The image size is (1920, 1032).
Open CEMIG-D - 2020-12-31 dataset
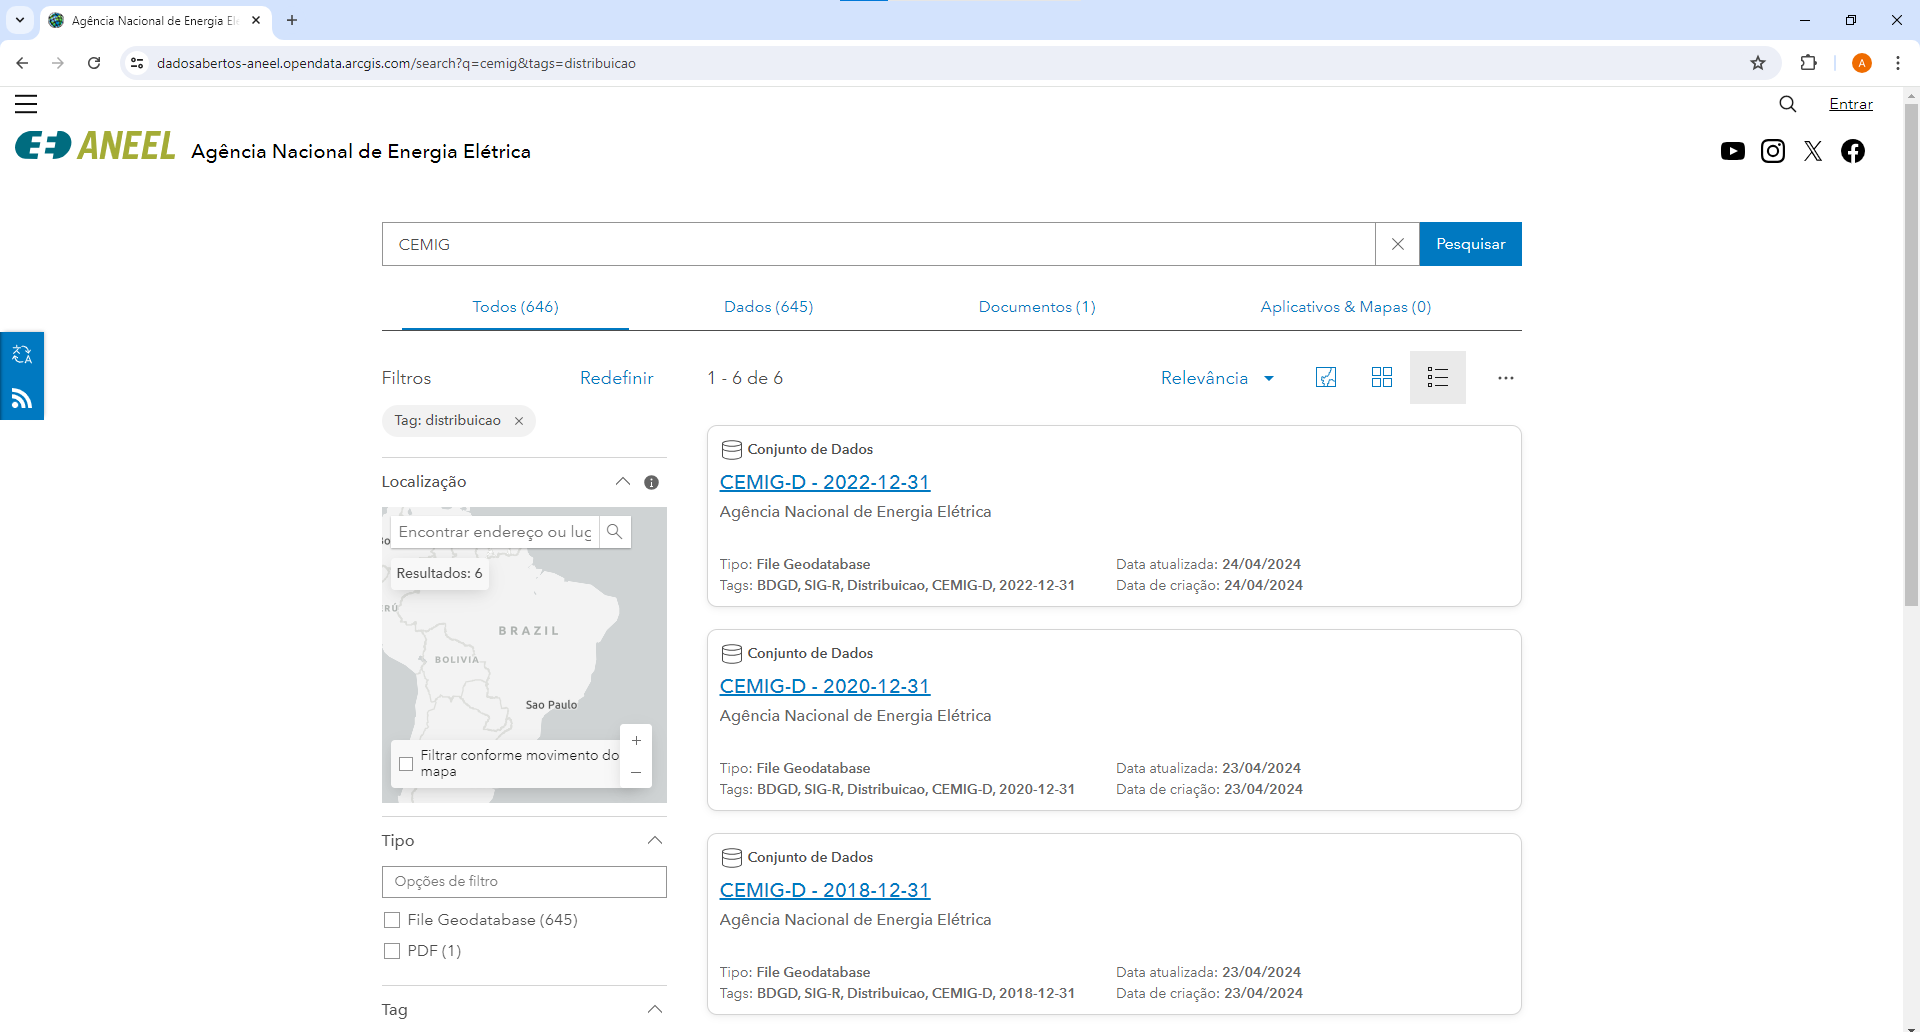825,686
